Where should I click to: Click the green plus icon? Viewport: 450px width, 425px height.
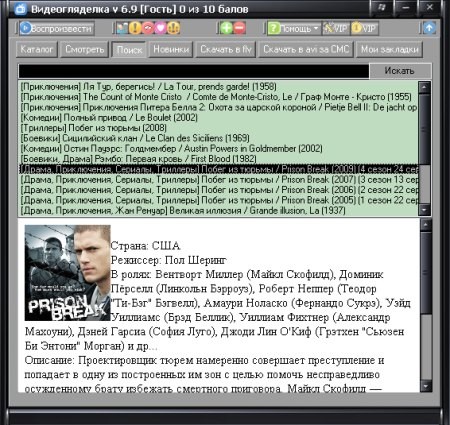226,28
